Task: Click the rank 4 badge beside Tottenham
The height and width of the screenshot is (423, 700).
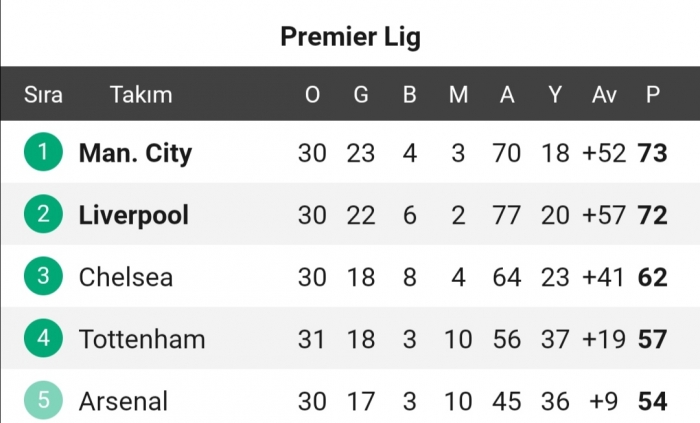Action: (43, 339)
